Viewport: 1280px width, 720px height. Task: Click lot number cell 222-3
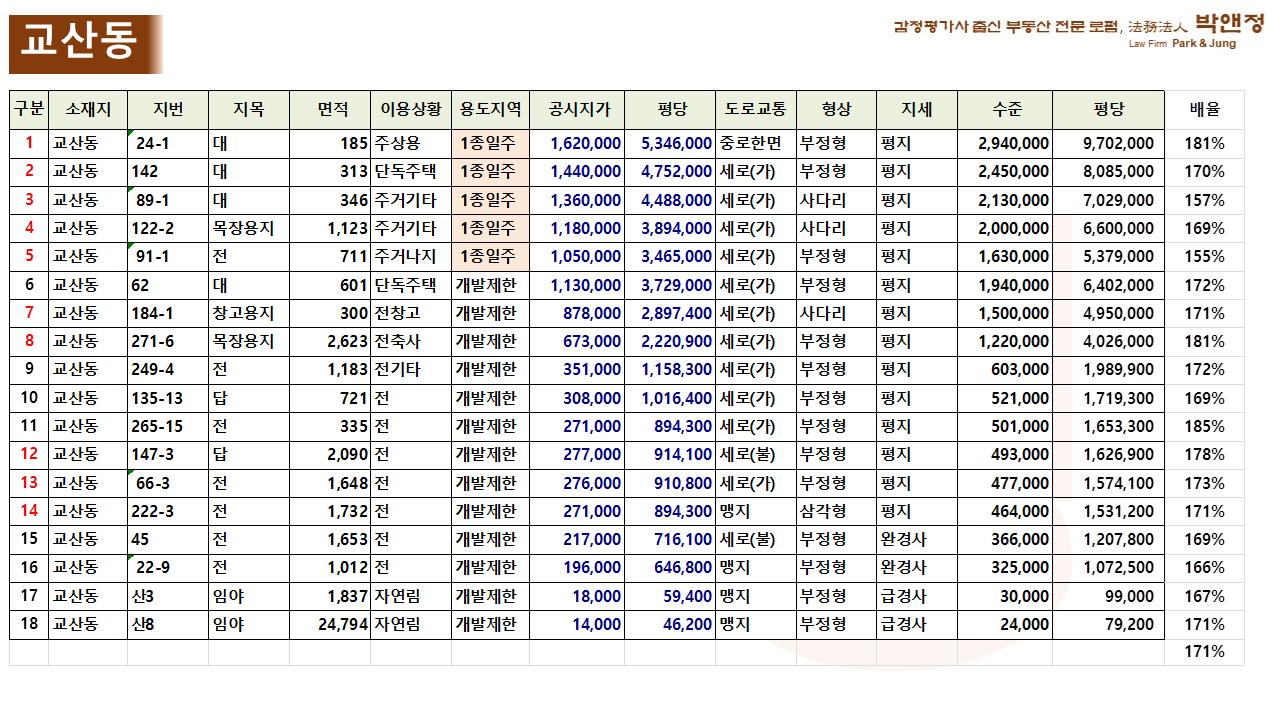pos(168,511)
